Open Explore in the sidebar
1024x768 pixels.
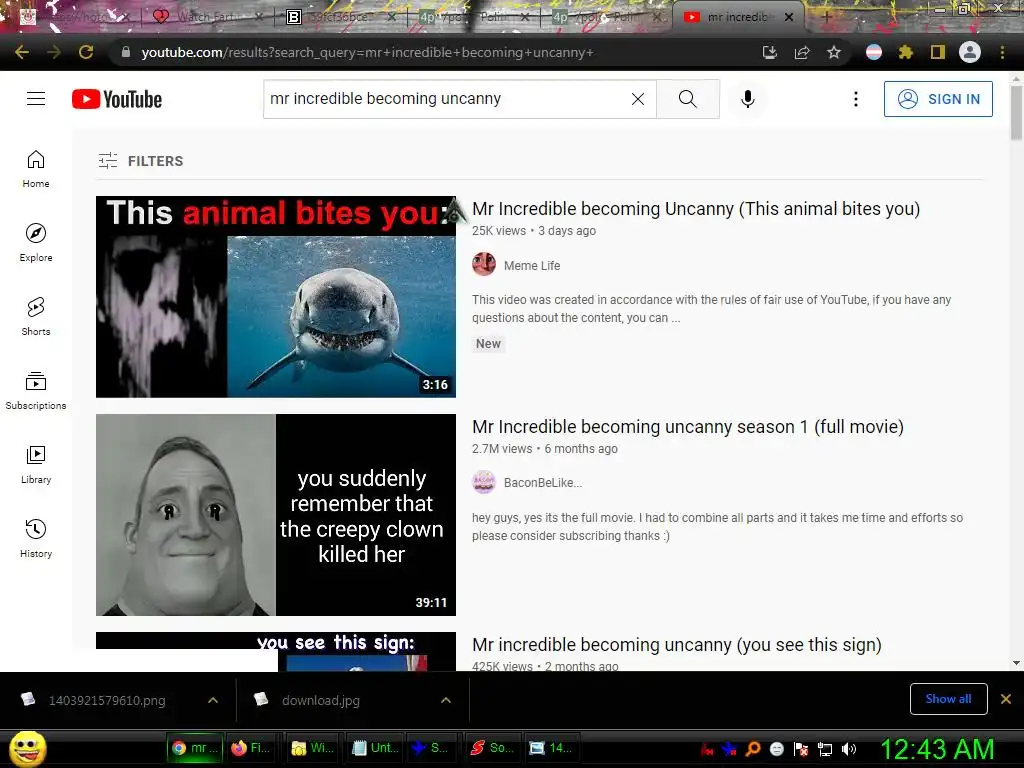pyautogui.click(x=36, y=243)
